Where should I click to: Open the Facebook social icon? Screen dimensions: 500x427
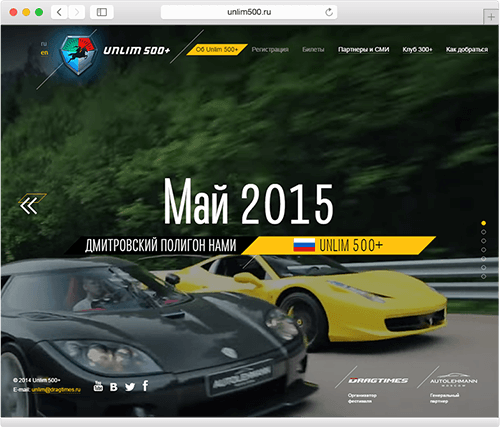tap(145, 386)
